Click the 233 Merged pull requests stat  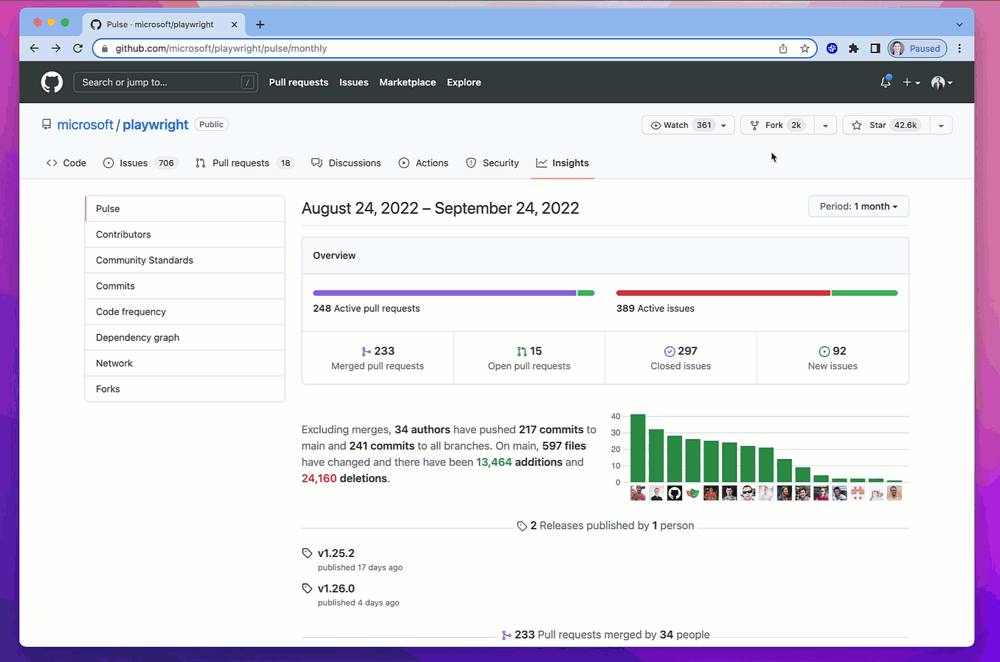point(378,358)
